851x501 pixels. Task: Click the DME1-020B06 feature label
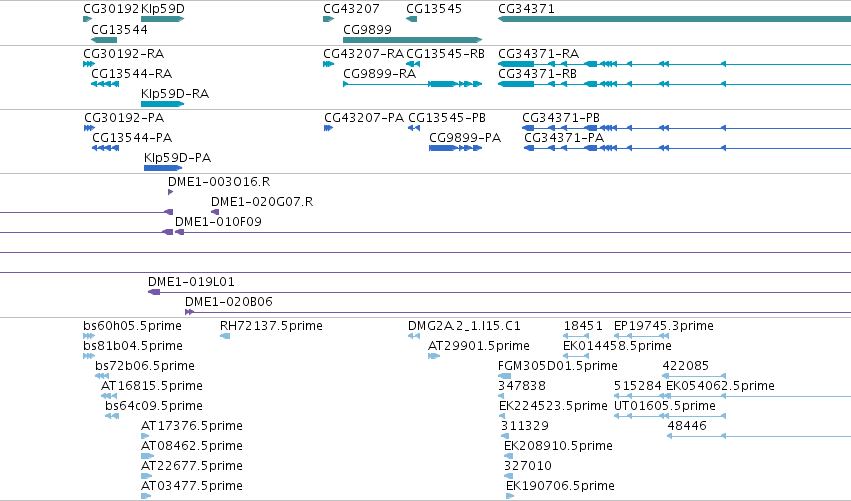[229, 302]
